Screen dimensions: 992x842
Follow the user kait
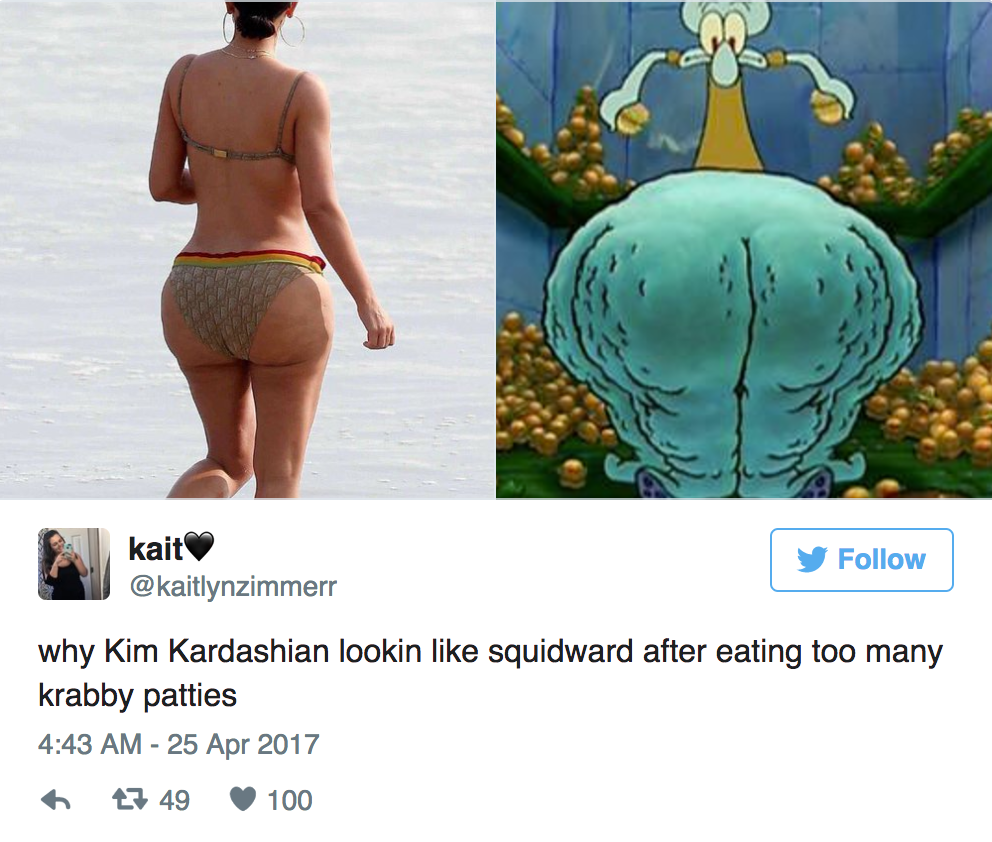862,560
